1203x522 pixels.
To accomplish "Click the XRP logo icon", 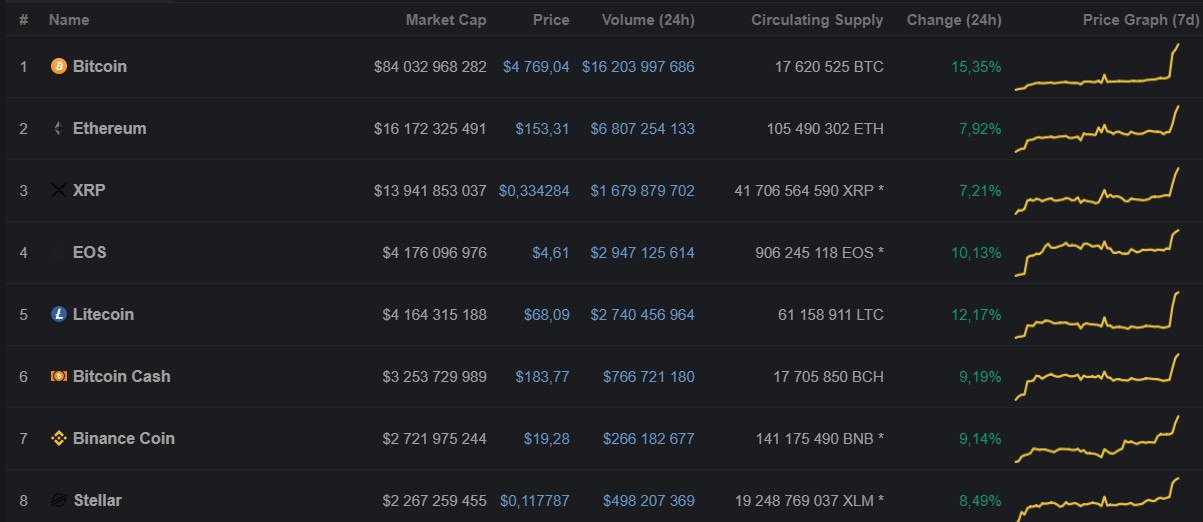I will pos(58,190).
